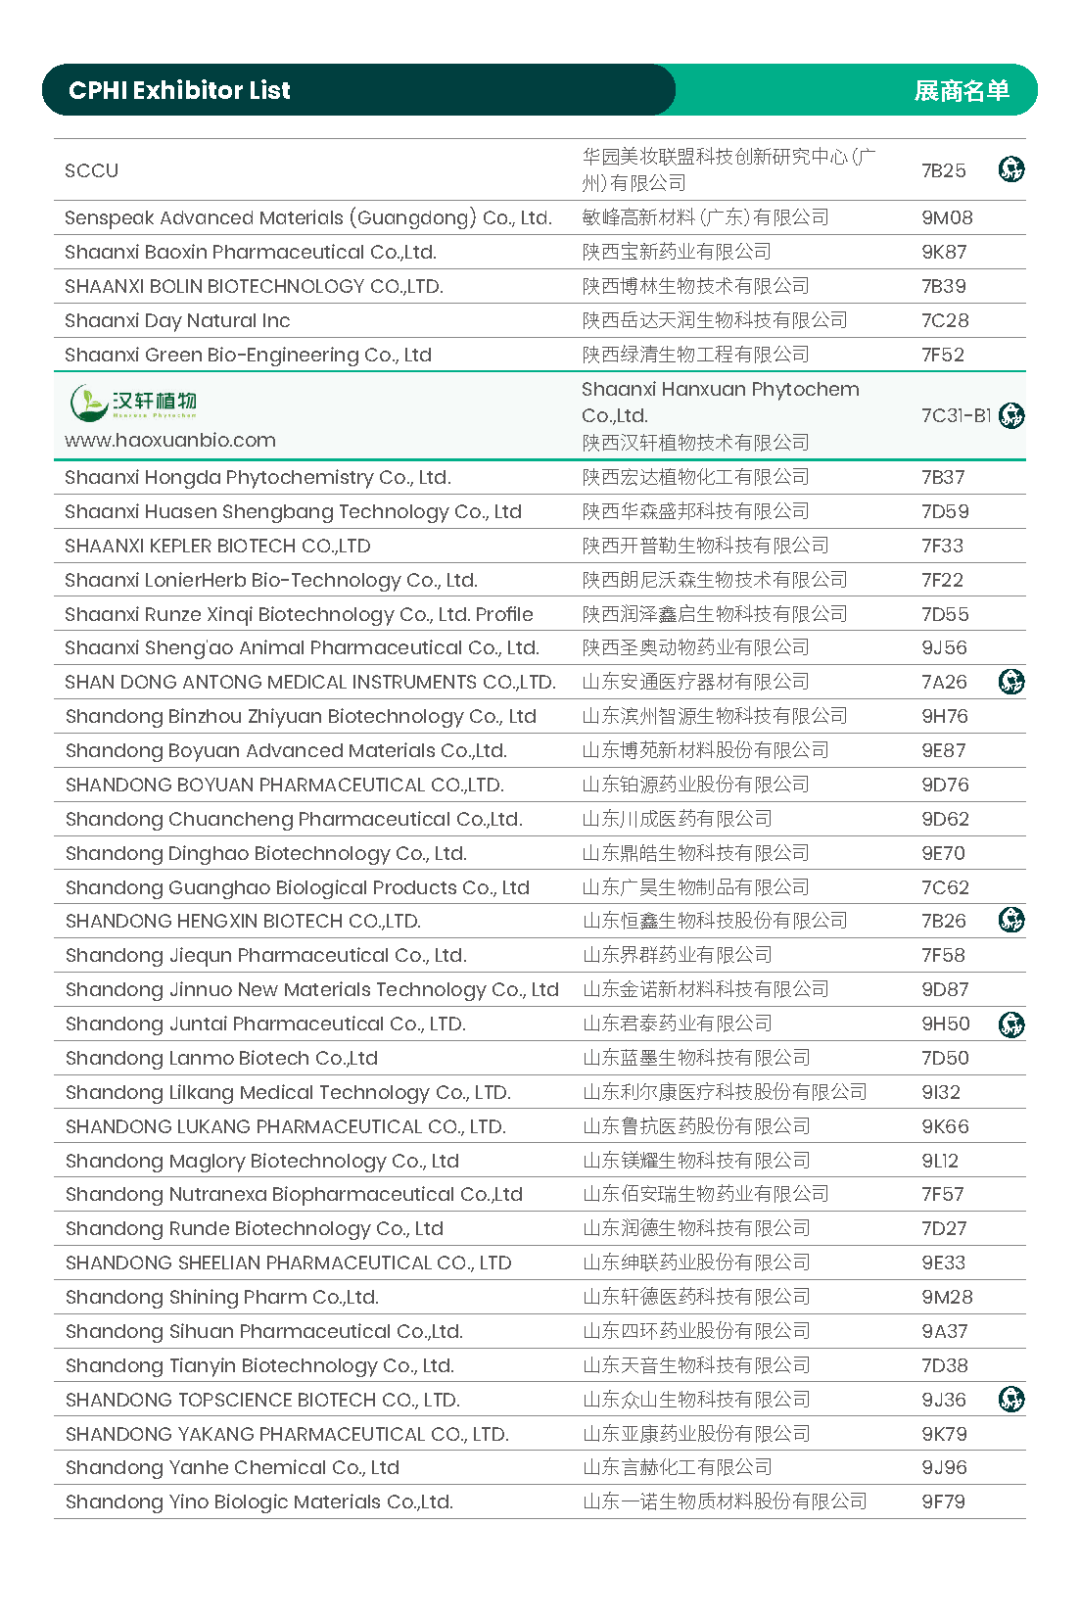The width and height of the screenshot is (1080, 1620).
Task: Select SHAANXI KEPLER BIOTECH CO.,LTD
Action: (217, 546)
